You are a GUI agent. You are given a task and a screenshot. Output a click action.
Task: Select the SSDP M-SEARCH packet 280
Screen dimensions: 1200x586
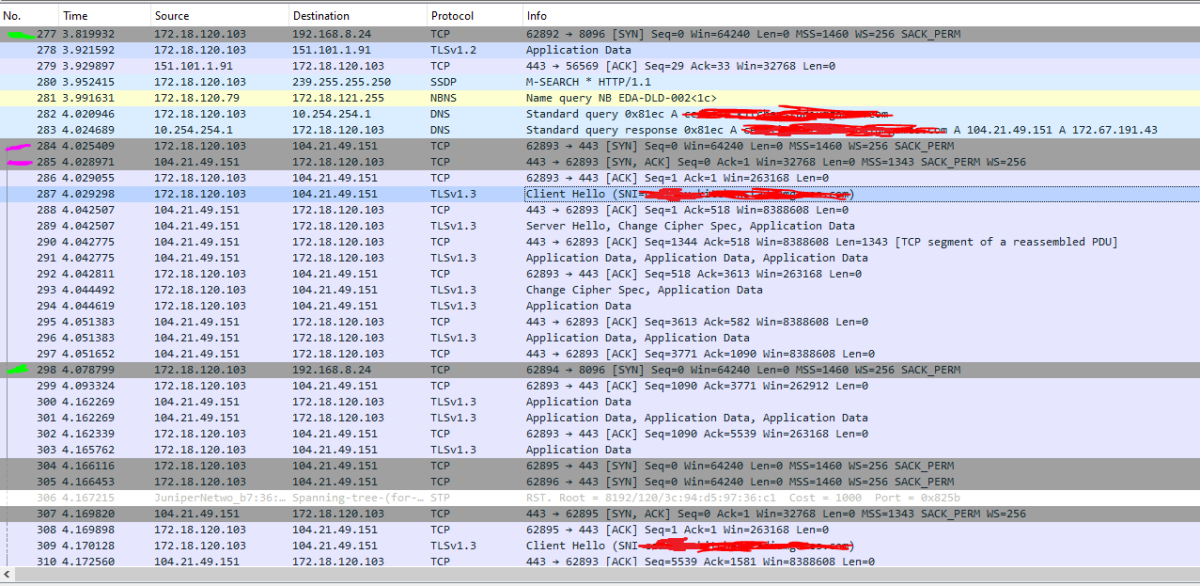coord(600,82)
